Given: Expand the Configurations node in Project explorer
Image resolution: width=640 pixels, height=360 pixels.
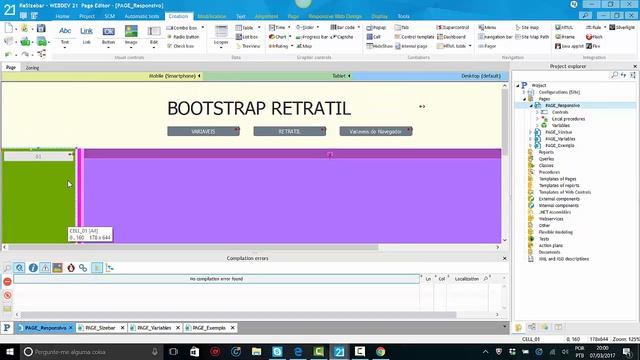Looking at the screenshot, I should [524, 92].
